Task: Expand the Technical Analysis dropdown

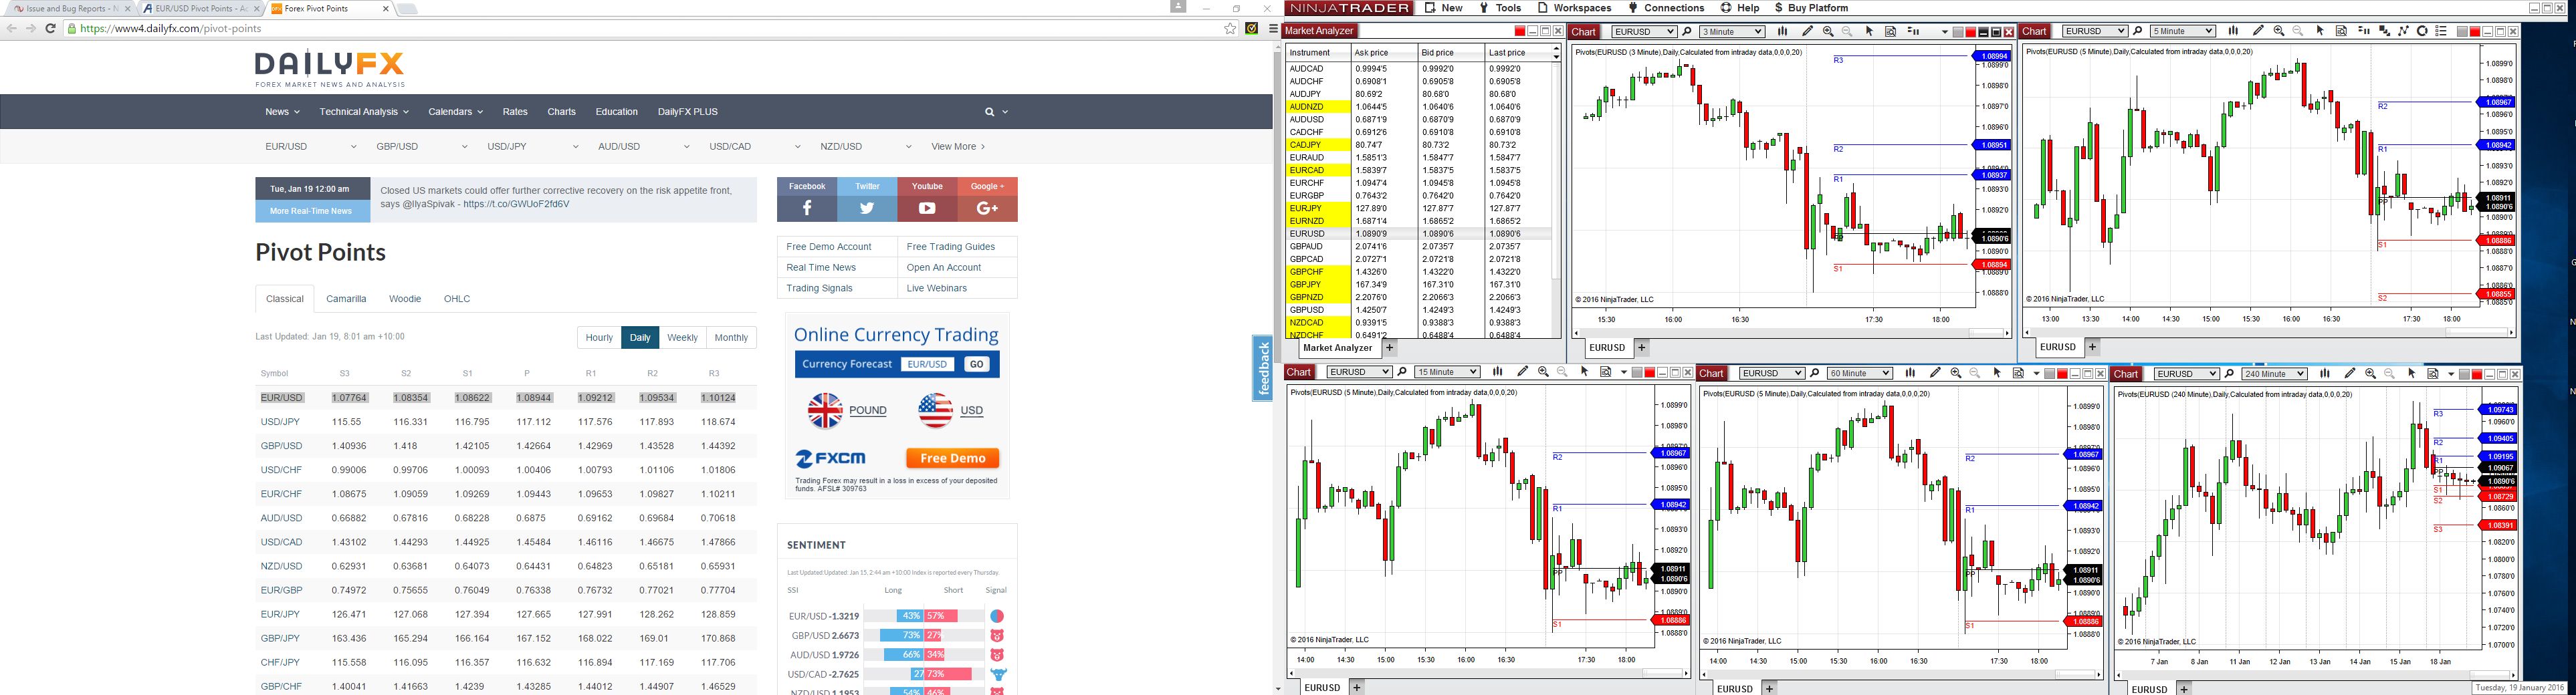Action: coord(364,112)
